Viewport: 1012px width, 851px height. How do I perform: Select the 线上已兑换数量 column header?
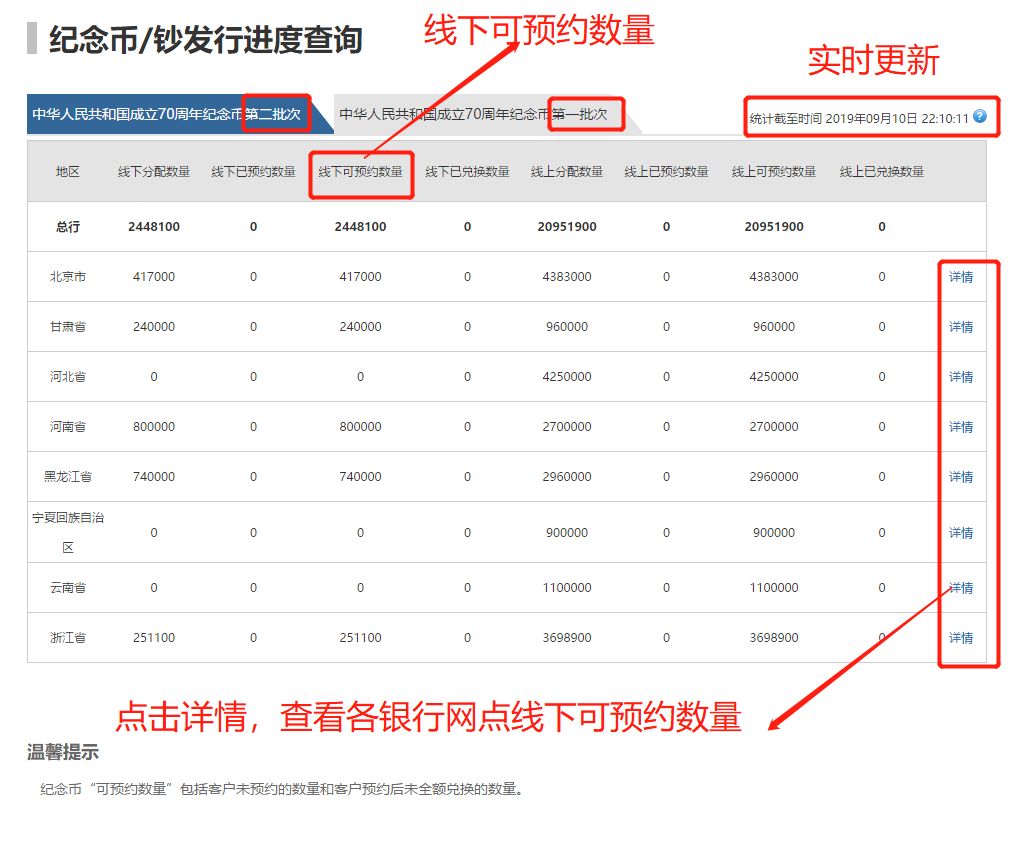tap(882, 172)
